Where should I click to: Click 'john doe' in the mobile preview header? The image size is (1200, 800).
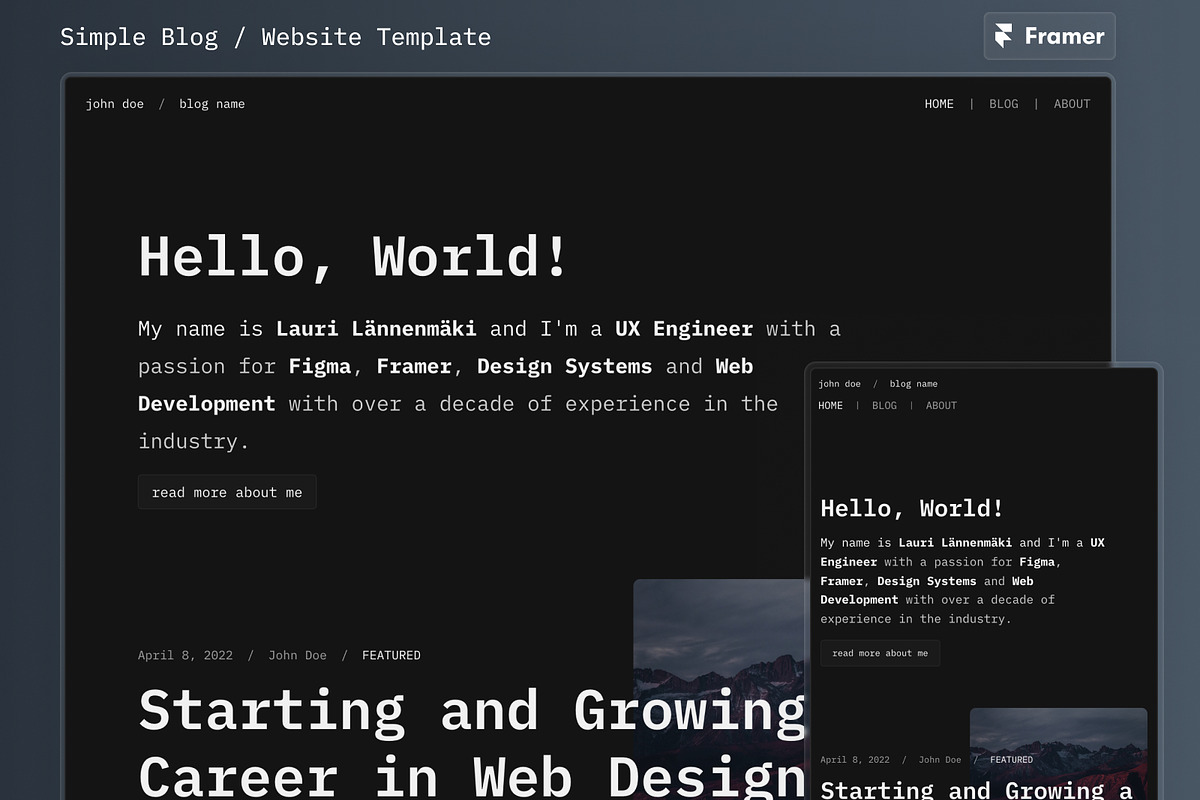(x=839, y=384)
